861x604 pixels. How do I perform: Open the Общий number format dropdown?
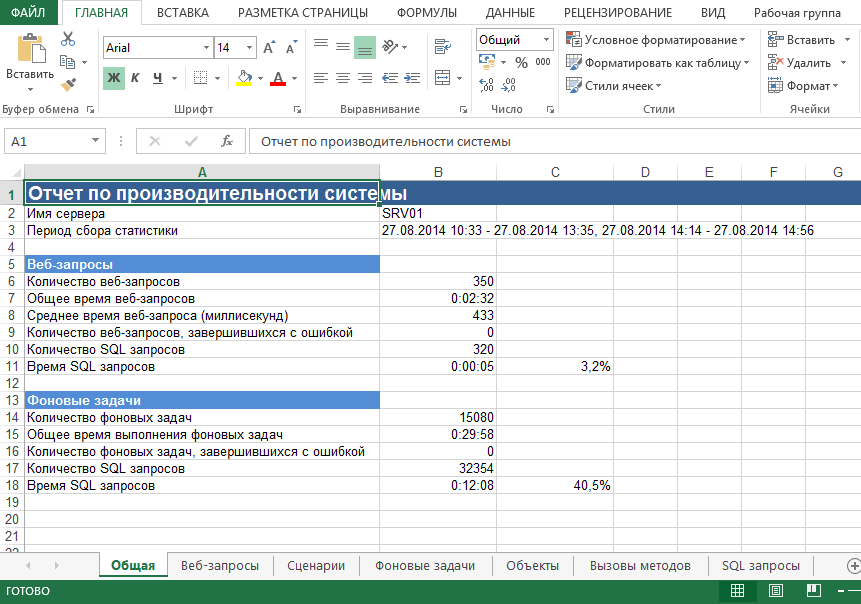pyautogui.click(x=546, y=40)
